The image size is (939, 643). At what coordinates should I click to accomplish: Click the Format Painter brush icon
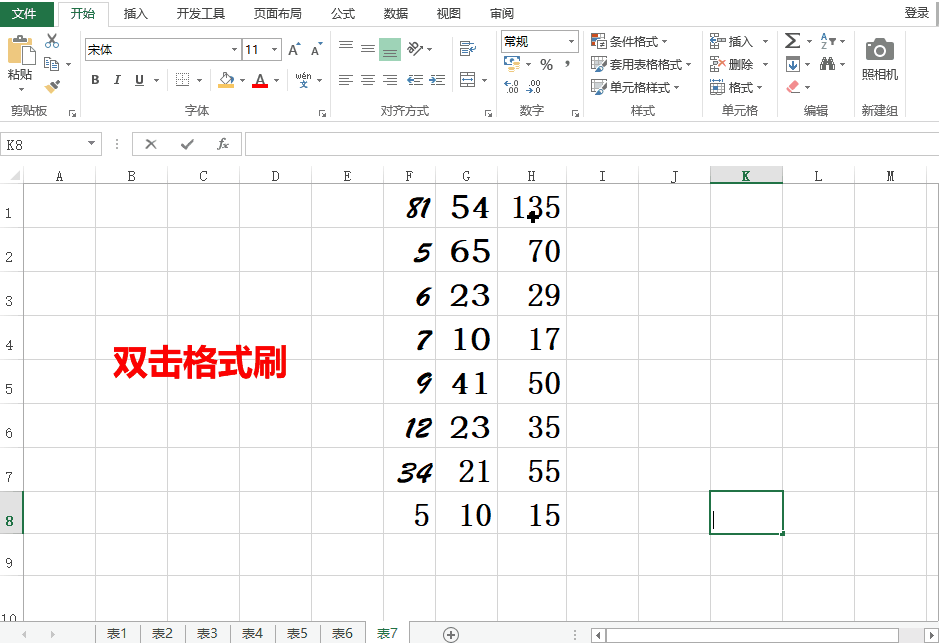tap(52, 87)
